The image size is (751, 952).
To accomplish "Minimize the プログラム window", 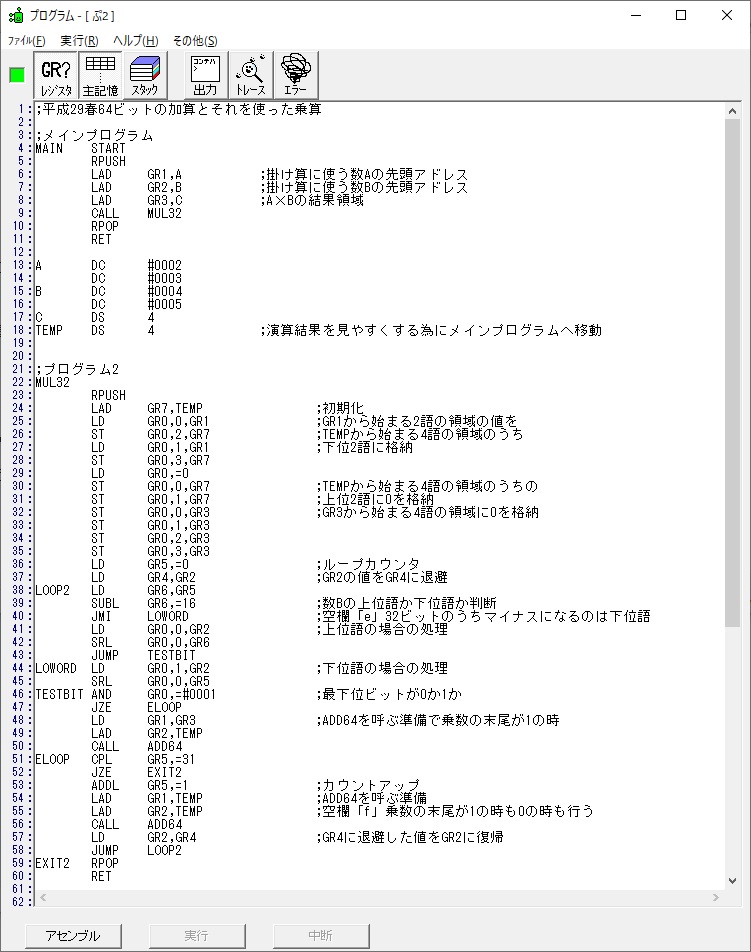I will (x=636, y=15).
